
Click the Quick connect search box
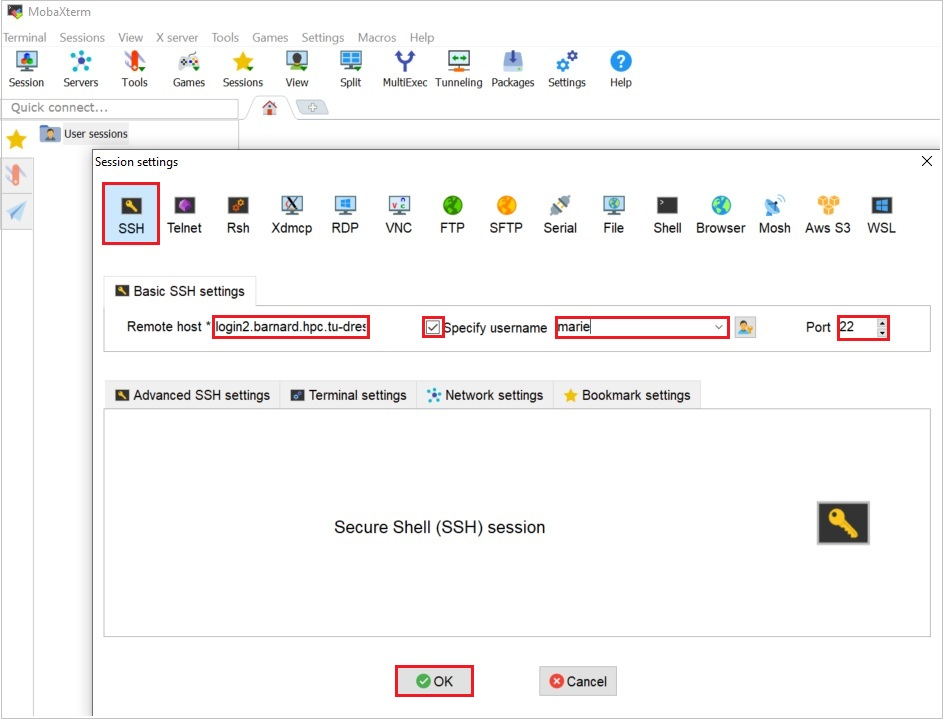click(x=120, y=108)
